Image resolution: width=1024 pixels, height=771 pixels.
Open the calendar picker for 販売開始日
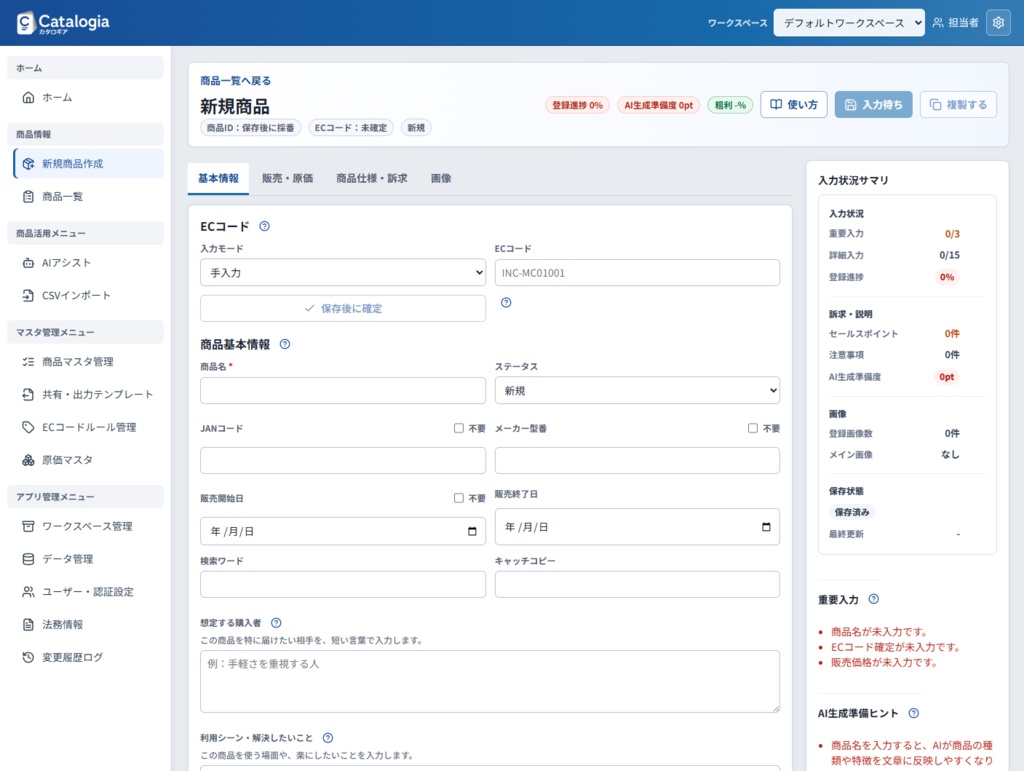pos(472,531)
